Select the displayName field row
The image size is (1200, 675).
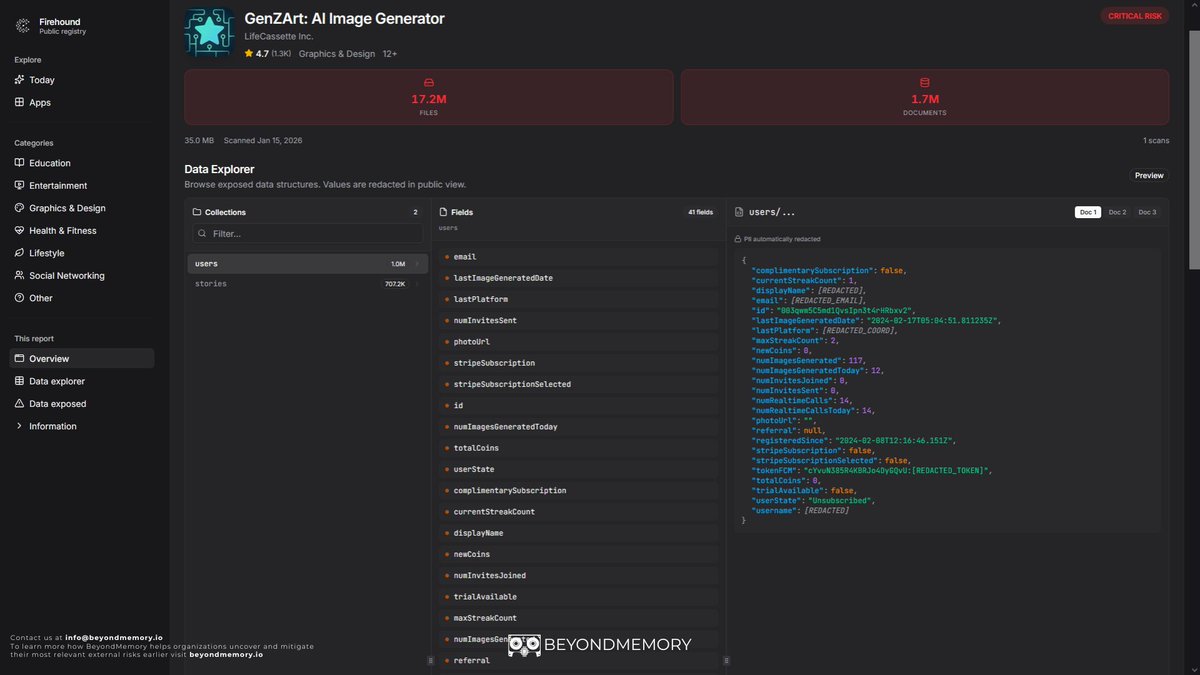pos(578,533)
